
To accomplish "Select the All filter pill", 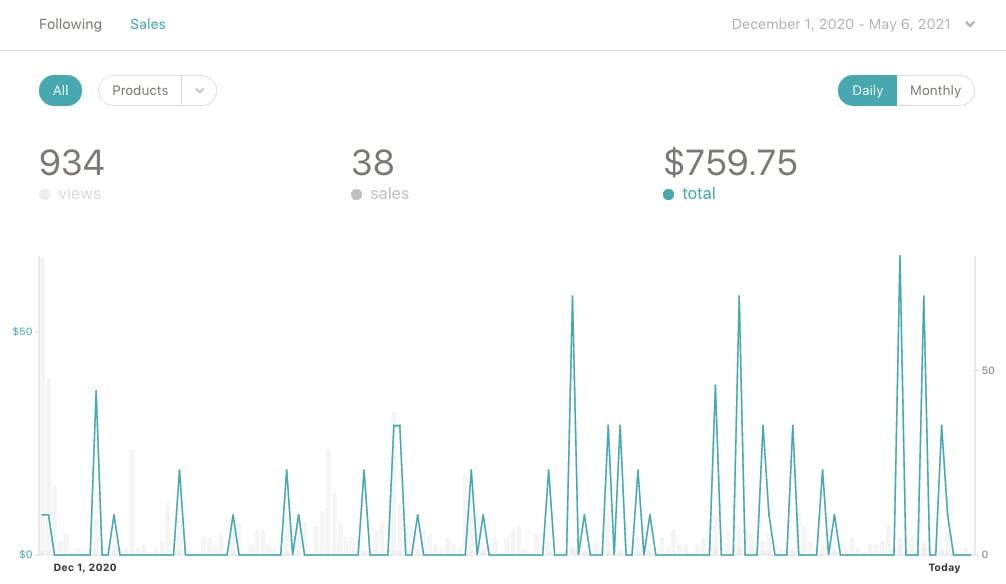I will [60, 90].
